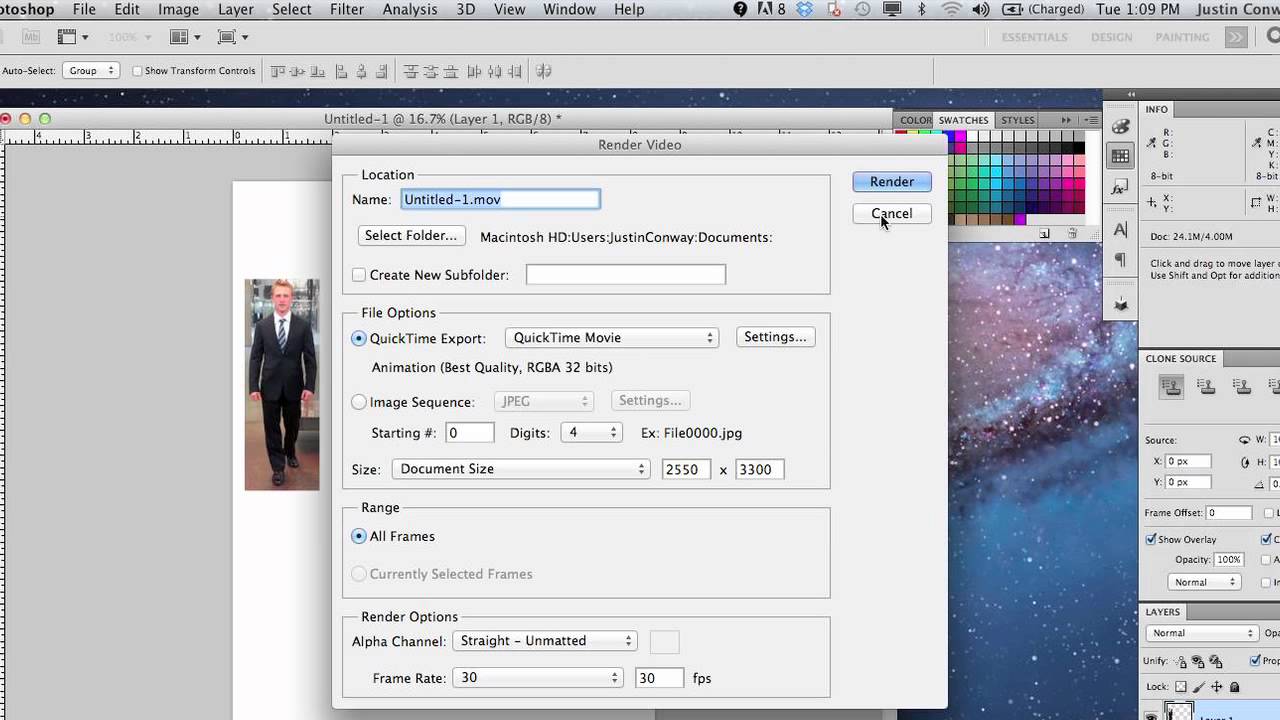Screen dimensions: 1280x720
Task: Open the Wi-Fi status menu
Action: coord(952,9)
